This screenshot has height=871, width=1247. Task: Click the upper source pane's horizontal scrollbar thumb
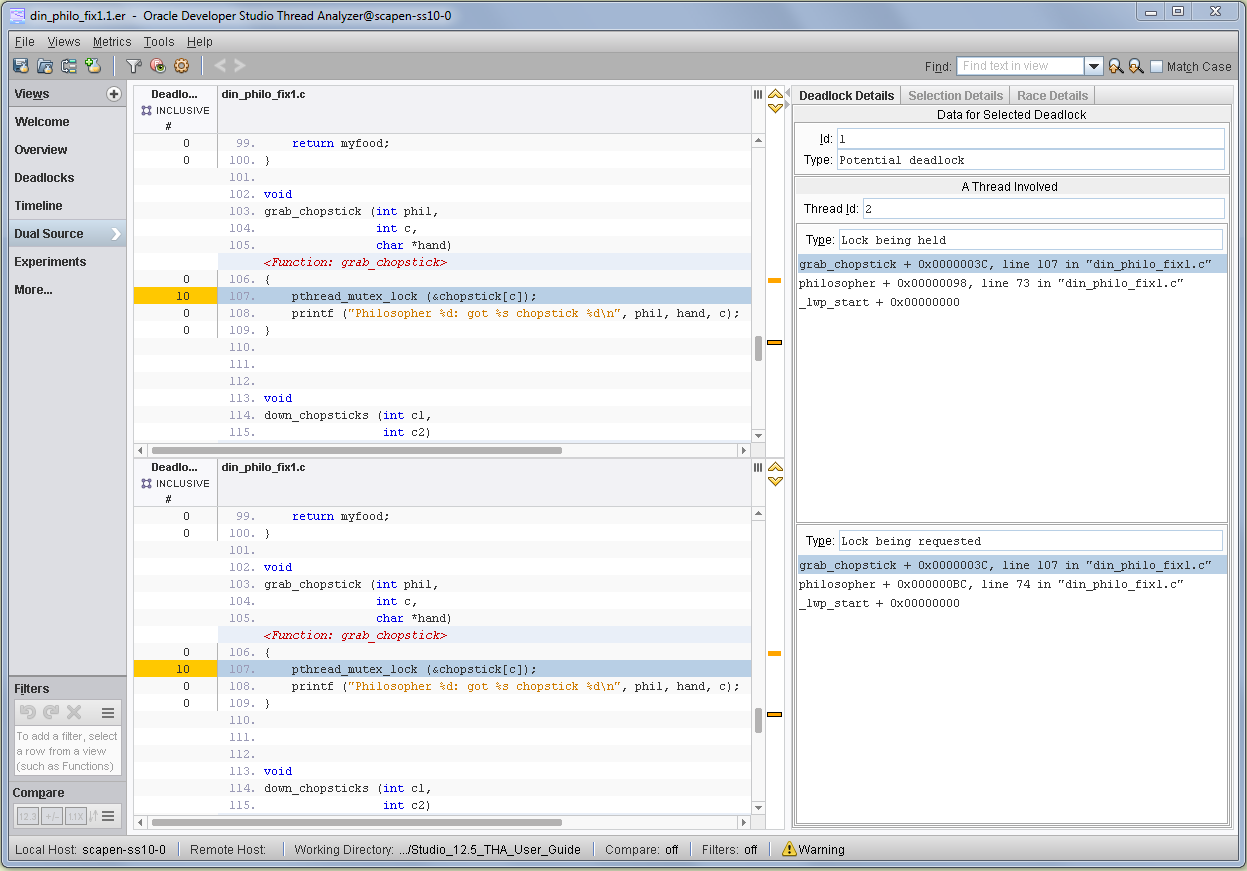coord(355,451)
